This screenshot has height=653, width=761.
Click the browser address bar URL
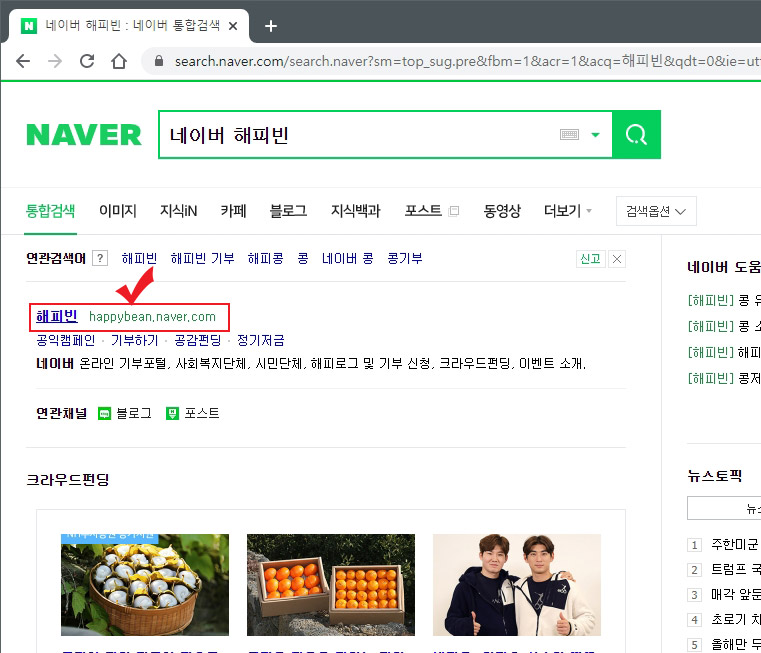[x=467, y=61]
